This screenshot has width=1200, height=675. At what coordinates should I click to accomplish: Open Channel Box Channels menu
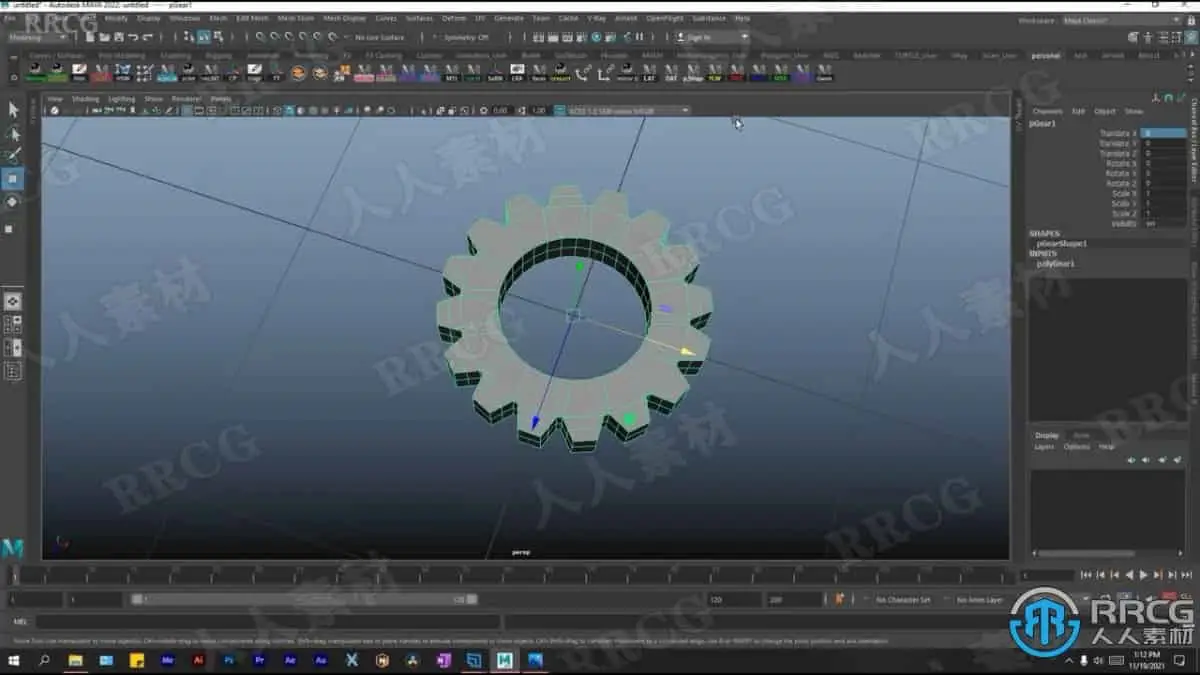(x=1047, y=111)
